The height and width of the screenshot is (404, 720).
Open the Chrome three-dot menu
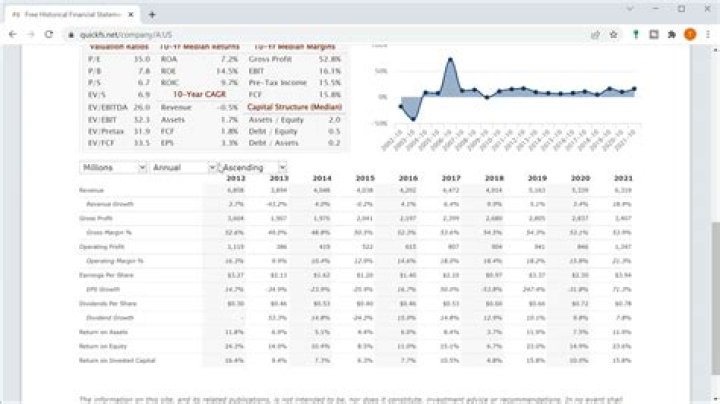click(707, 34)
